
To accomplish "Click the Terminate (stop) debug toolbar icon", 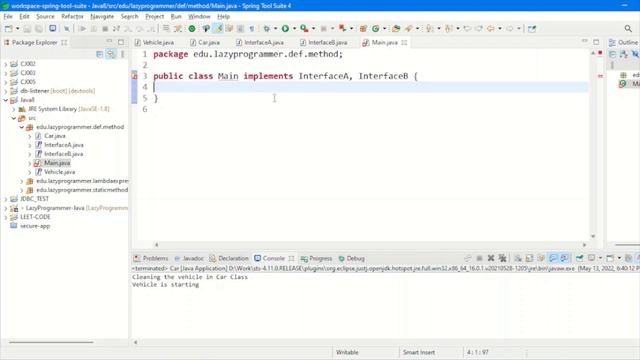I will [x=105, y=29].
